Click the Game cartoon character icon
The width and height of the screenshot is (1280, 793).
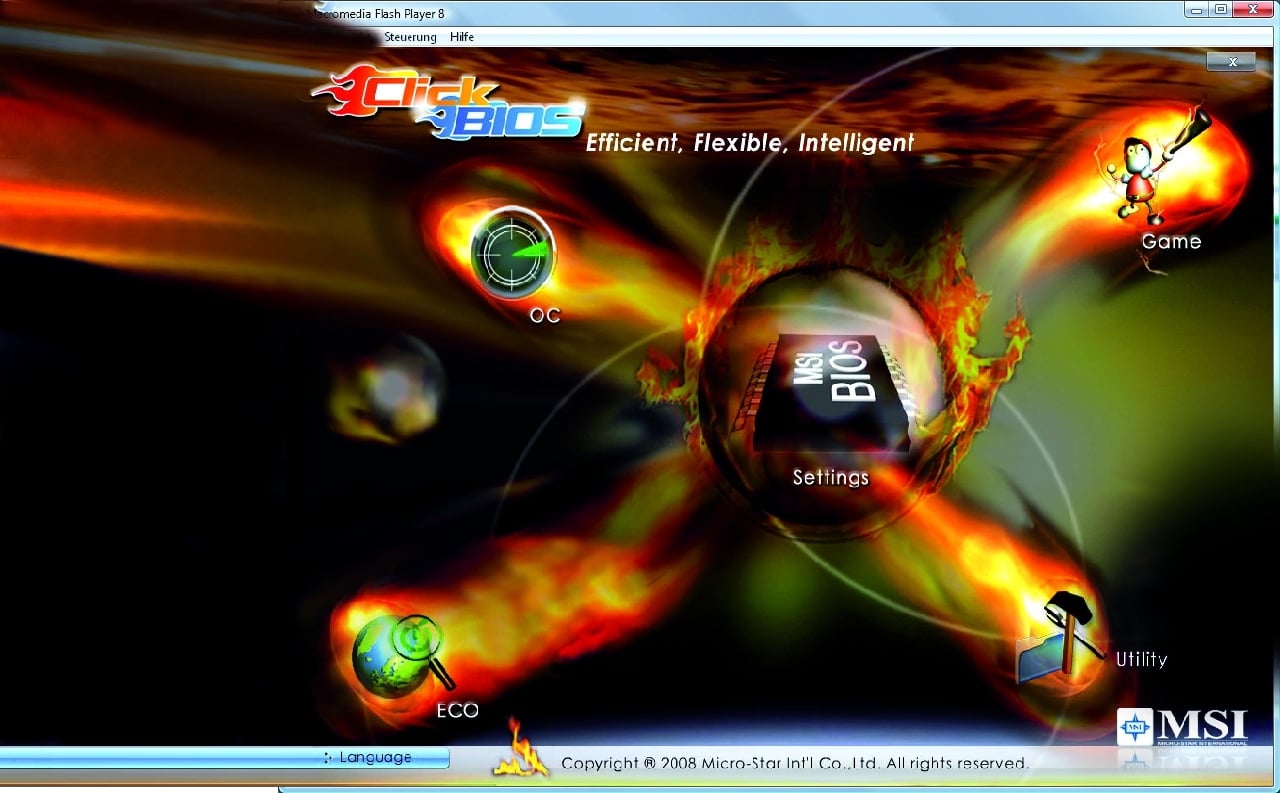point(1150,175)
